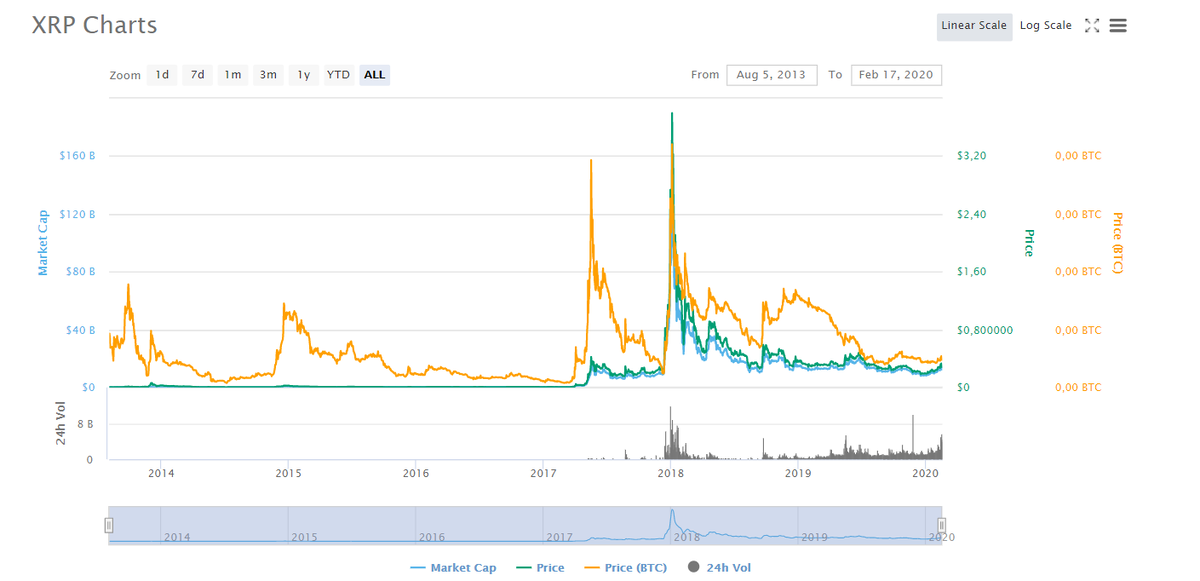The width and height of the screenshot is (1200, 581).
Task: Click the $3,20 price axis label
Action: pos(972,156)
